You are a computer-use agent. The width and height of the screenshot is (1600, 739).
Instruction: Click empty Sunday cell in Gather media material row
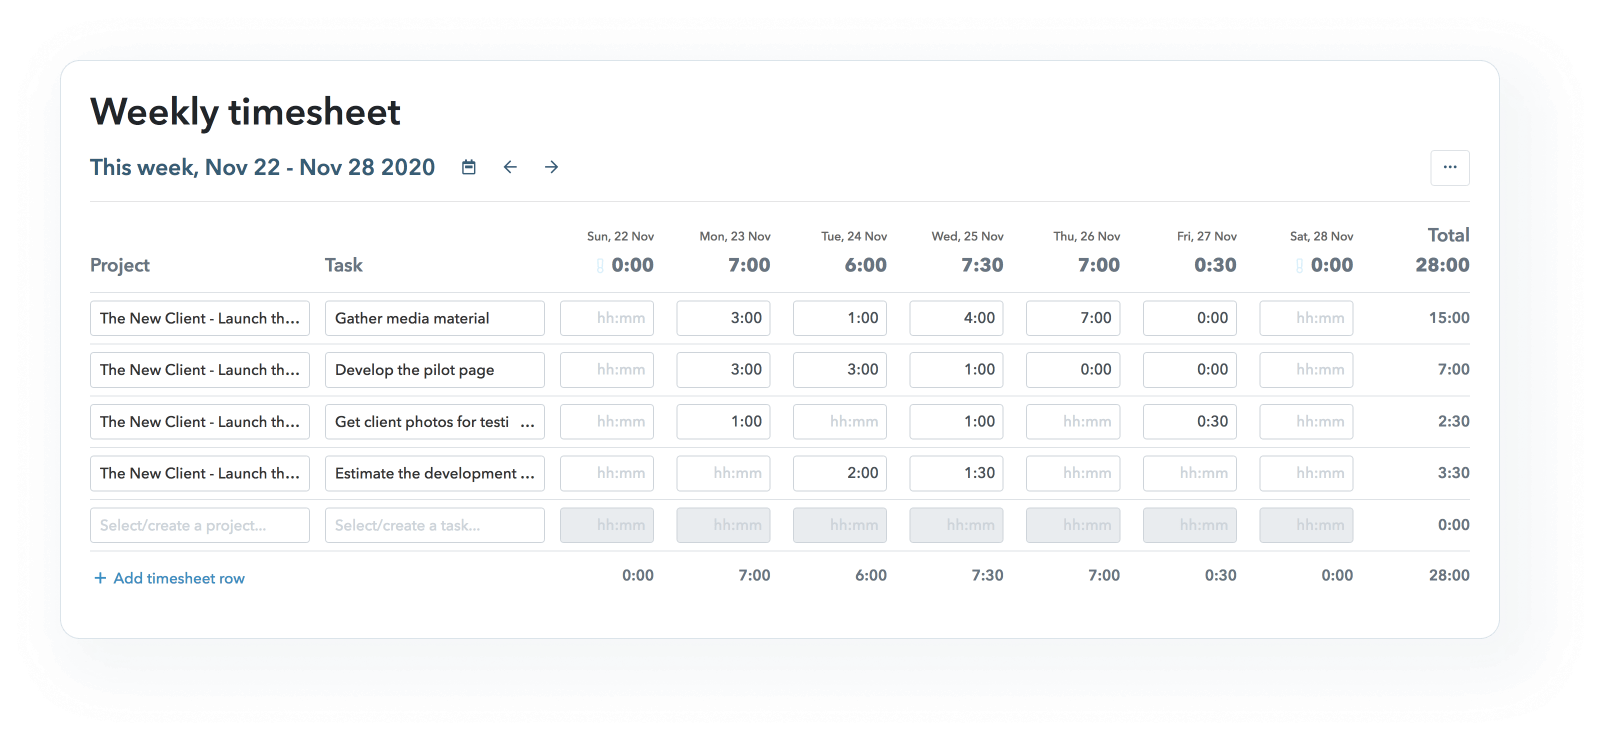coord(607,318)
